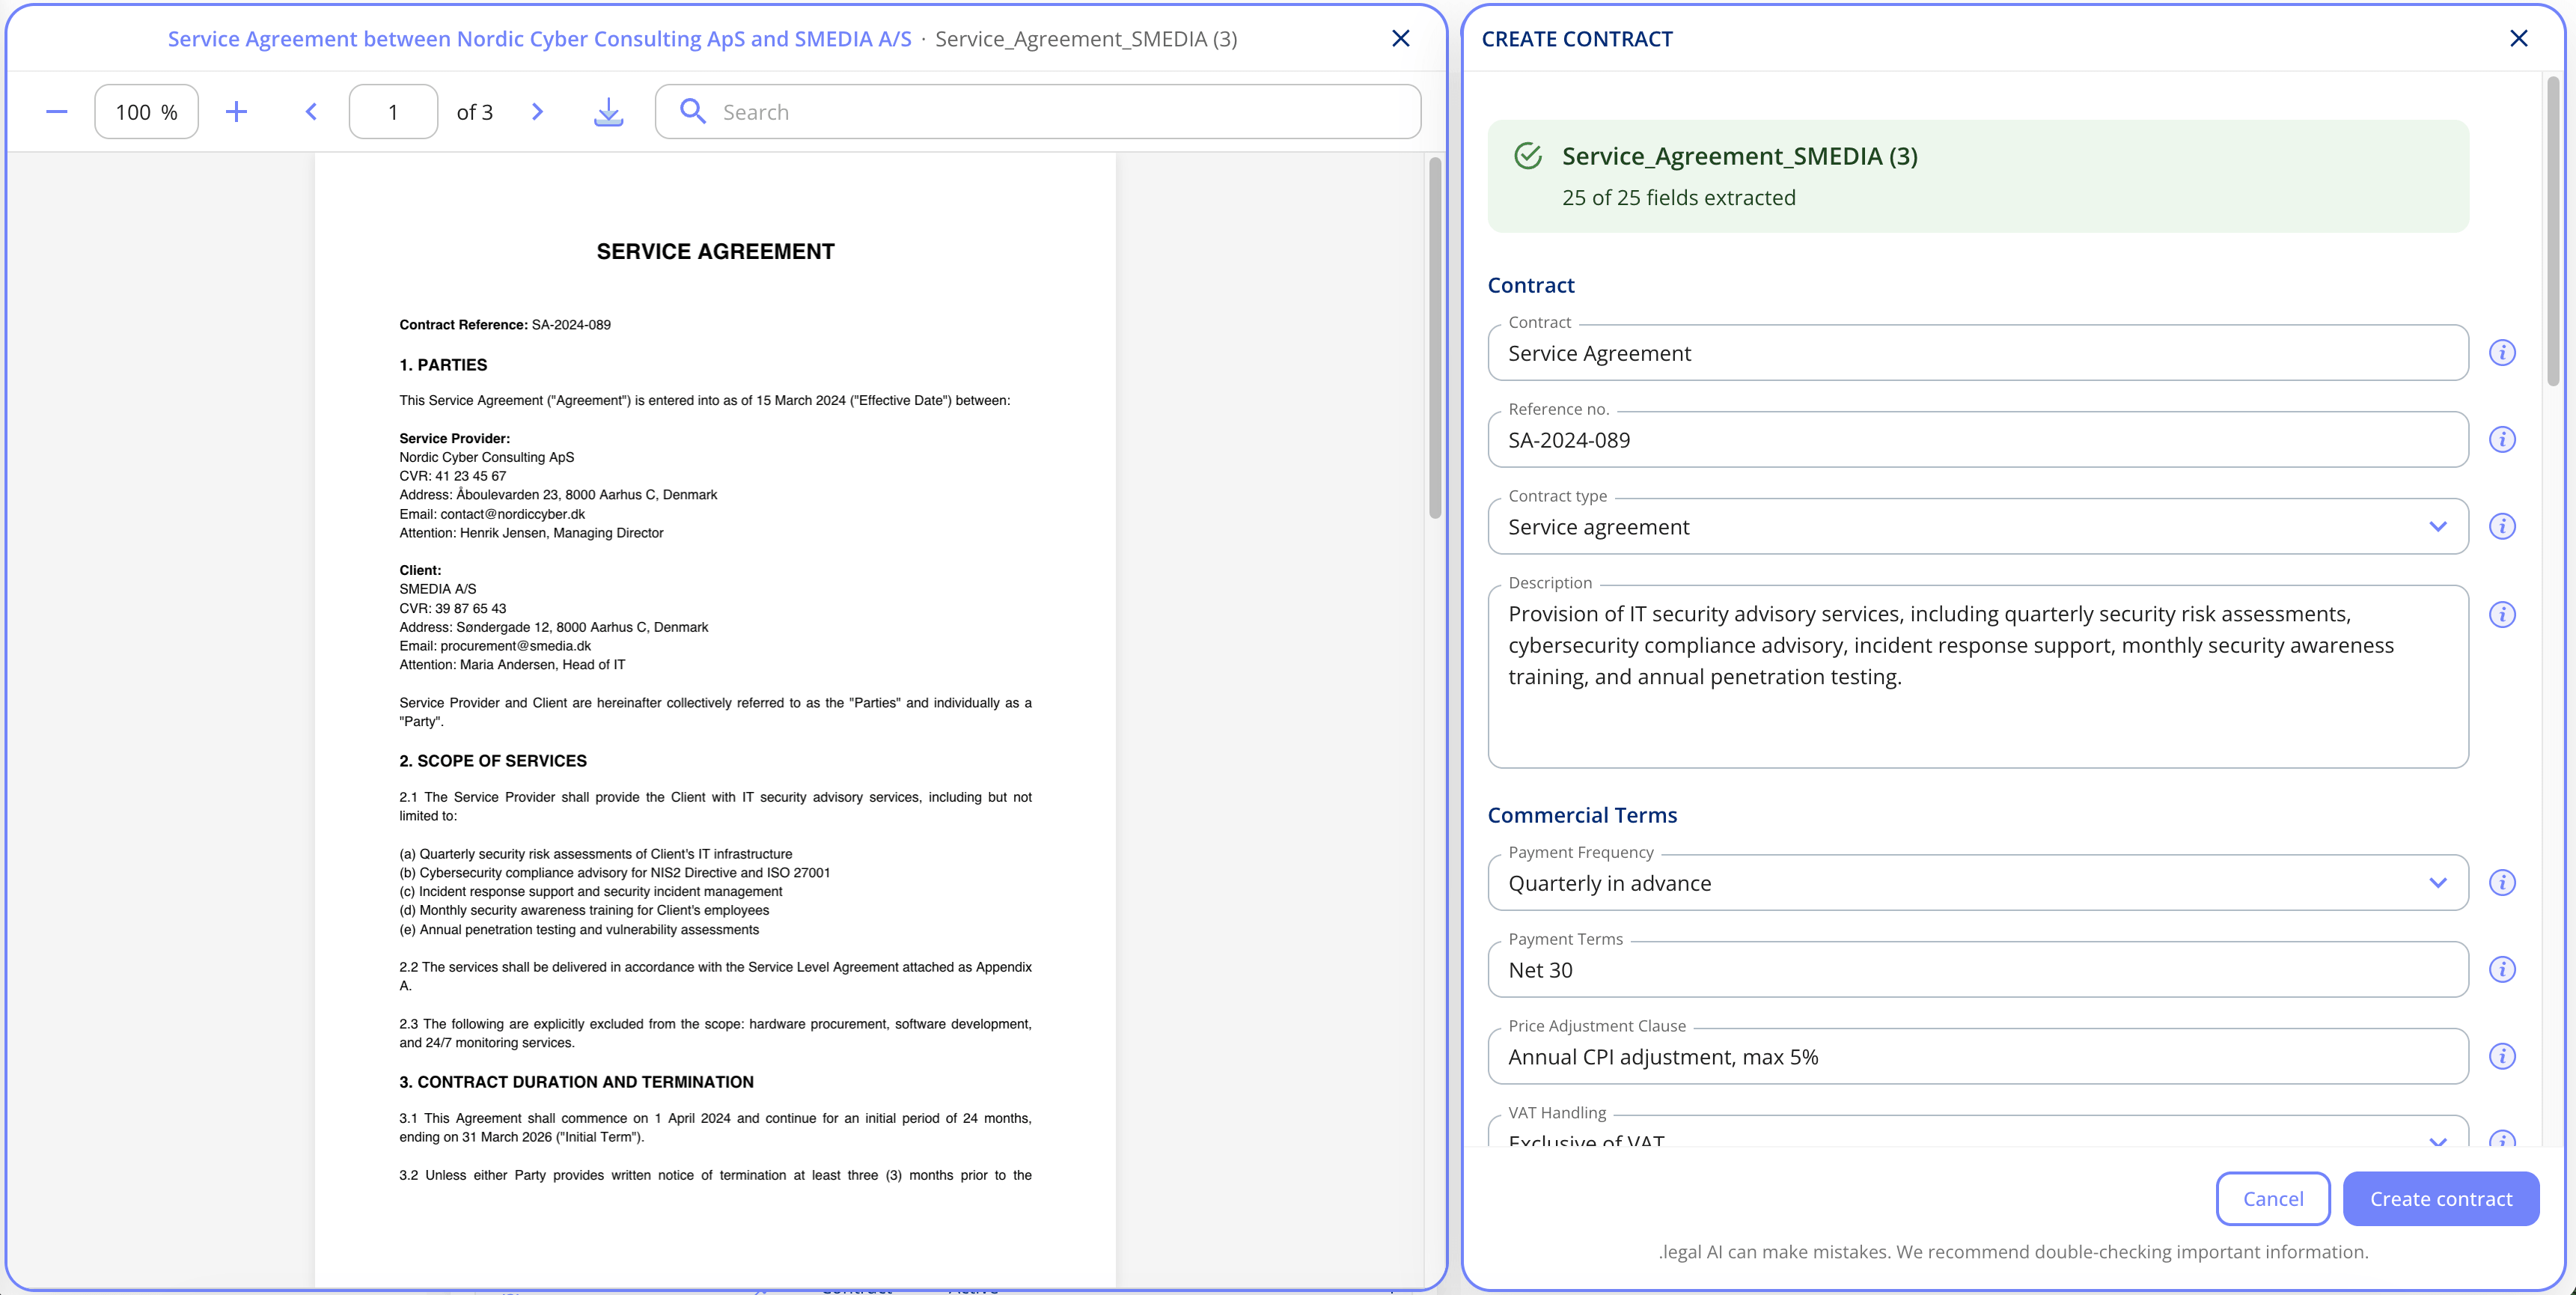Screen dimensions: 2576x1295
Task: Click the search magnifier icon
Action: pos(692,111)
